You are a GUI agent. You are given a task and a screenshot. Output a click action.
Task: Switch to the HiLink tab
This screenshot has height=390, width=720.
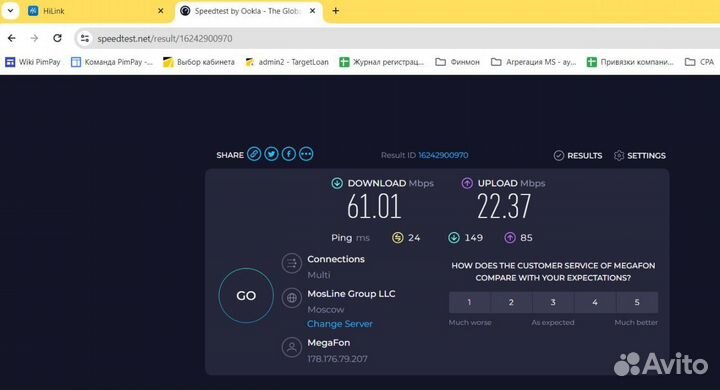click(95, 11)
